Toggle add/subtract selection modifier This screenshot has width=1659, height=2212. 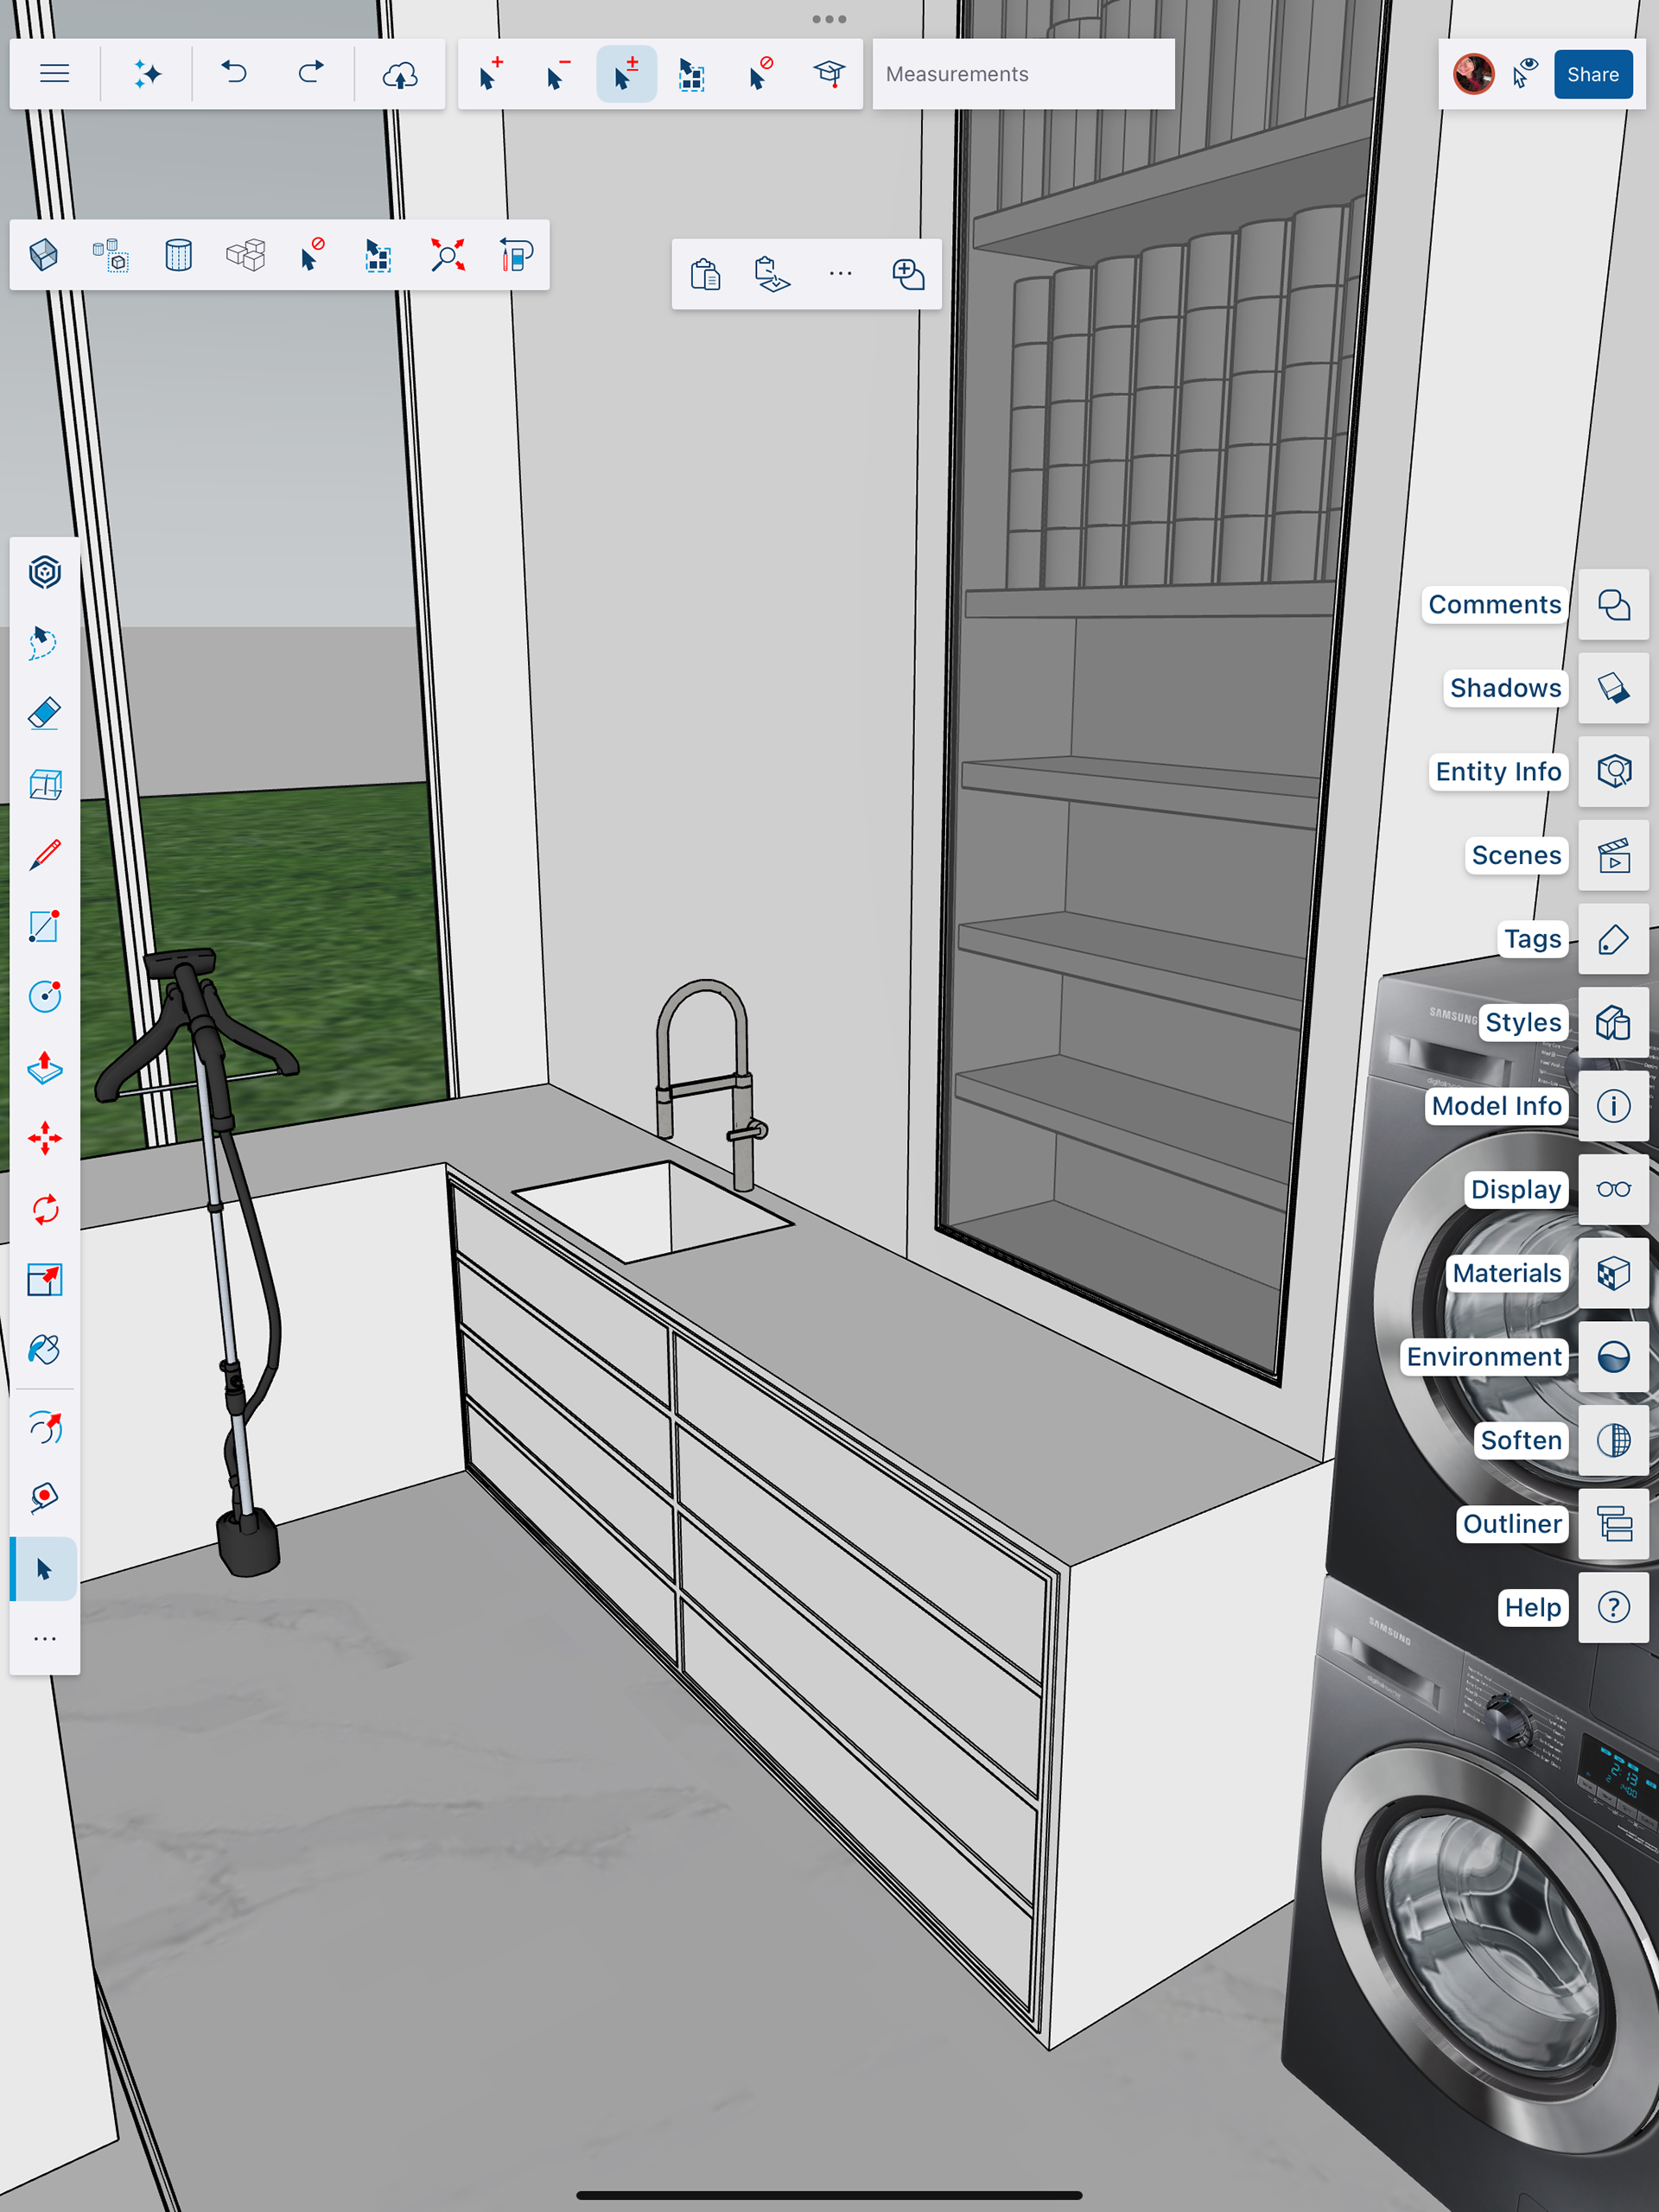click(x=626, y=74)
